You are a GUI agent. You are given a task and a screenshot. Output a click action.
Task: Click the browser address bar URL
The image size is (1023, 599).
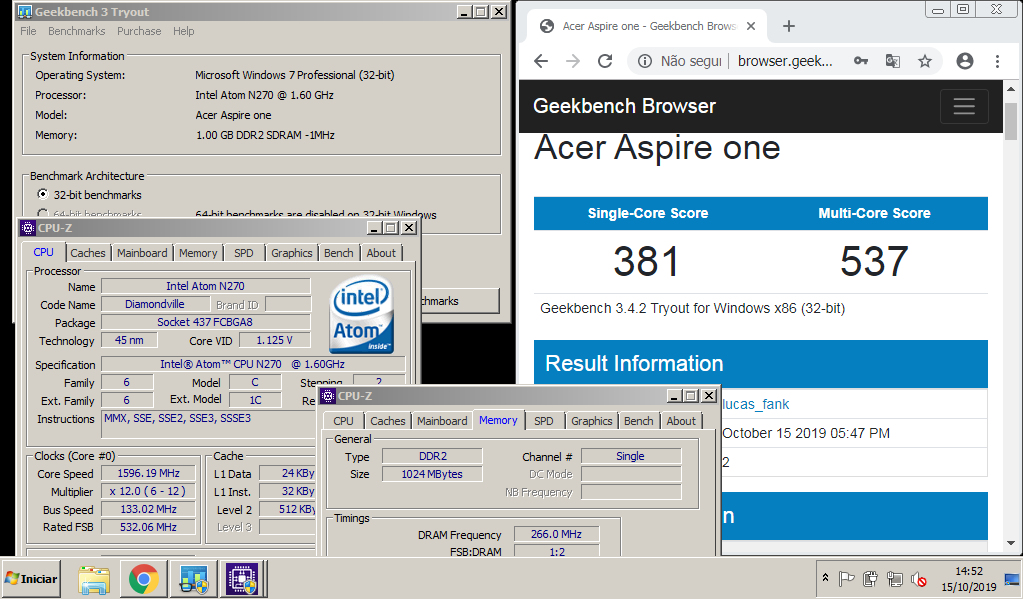click(785, 61)
